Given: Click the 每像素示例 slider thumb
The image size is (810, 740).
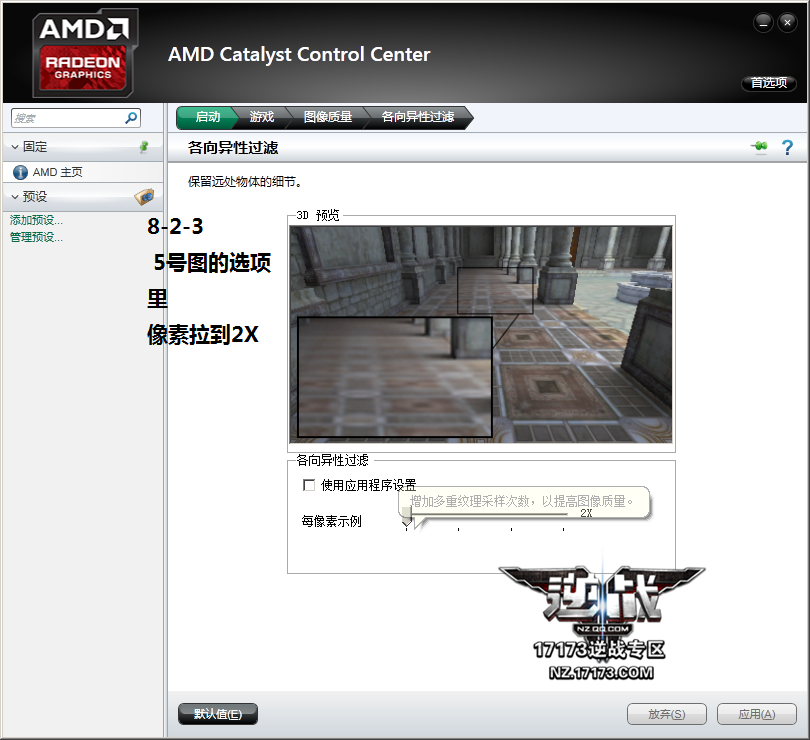Looking at the screenshot, I should click(x=407, y=517).
